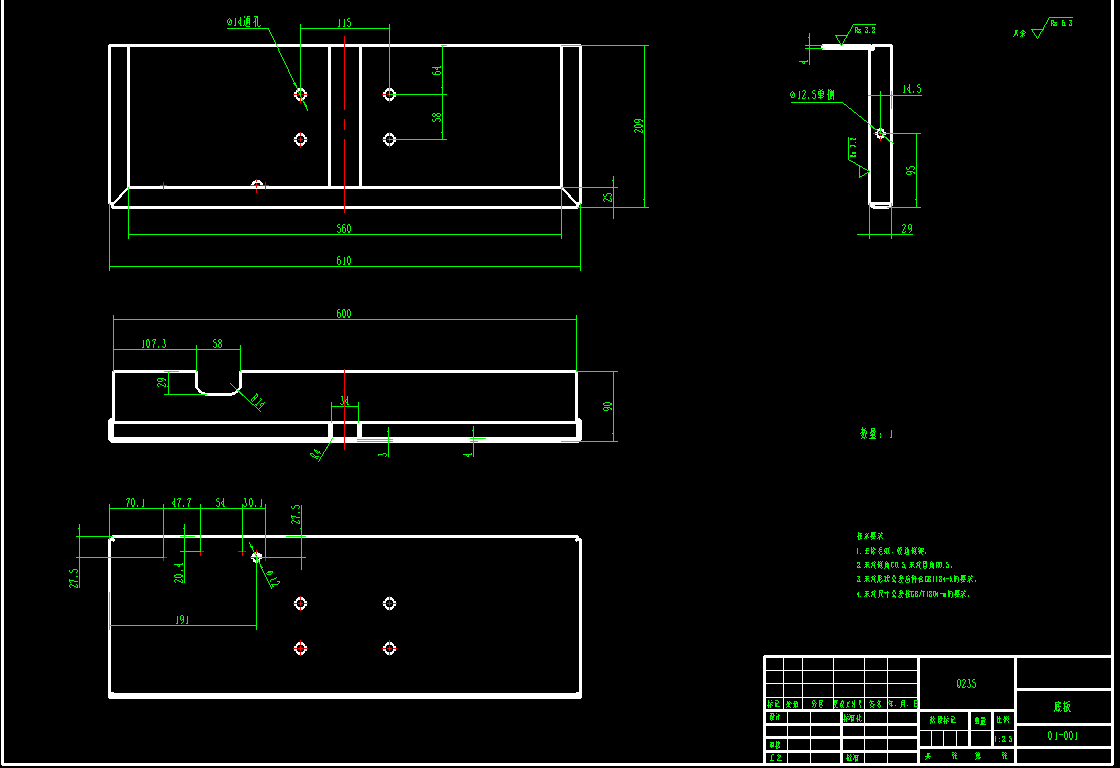Click the "工艺" label in title block
The height and width of the screenshot is (768, 1120).
coord(775,758)
